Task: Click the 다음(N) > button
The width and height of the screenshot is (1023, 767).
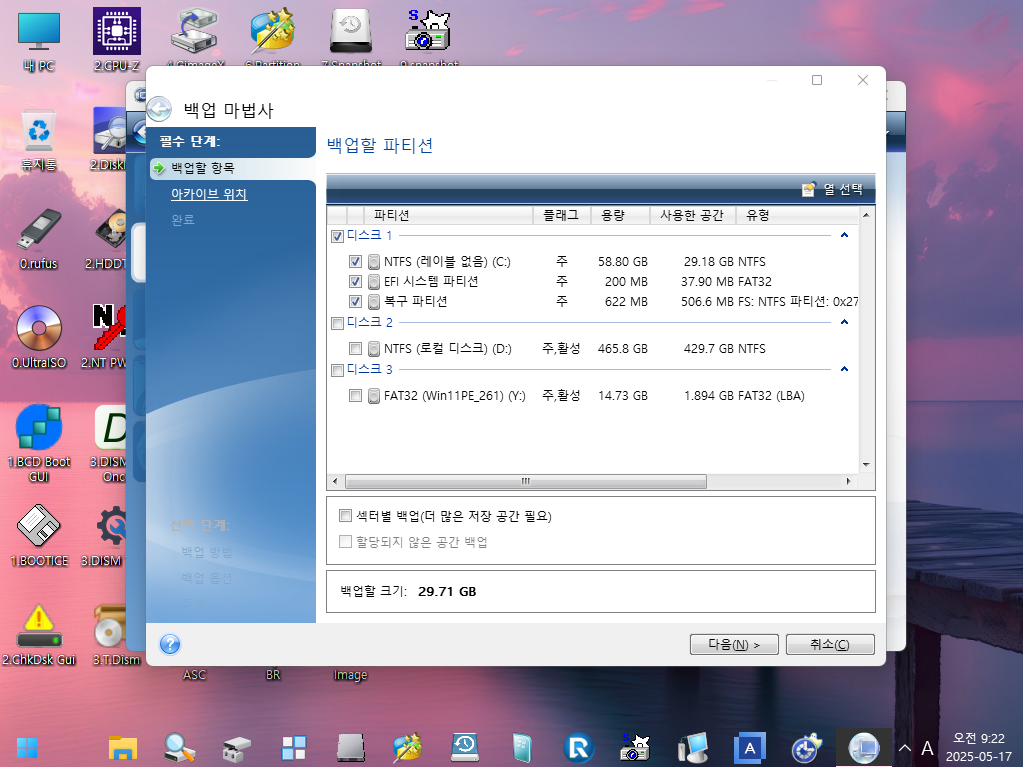Action: tap(734, 644)
